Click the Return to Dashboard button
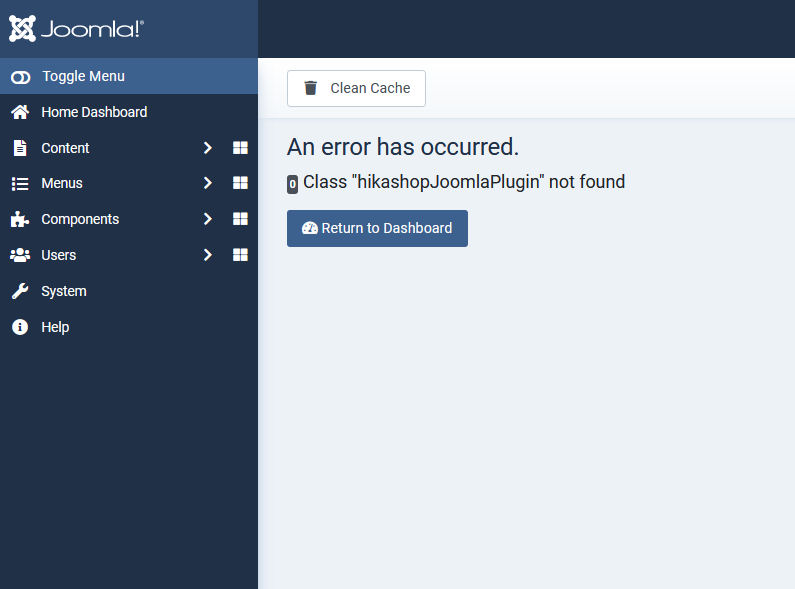 tap(377, 229)
